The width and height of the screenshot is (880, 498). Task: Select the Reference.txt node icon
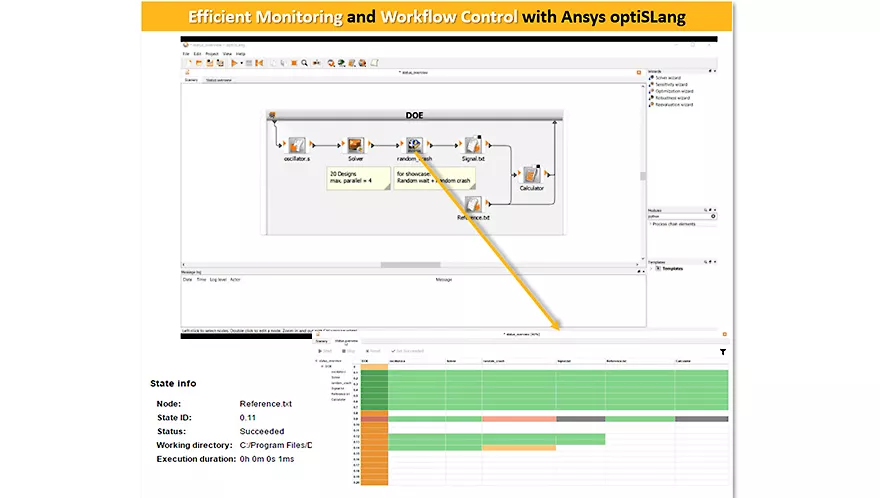coord(473,204)
